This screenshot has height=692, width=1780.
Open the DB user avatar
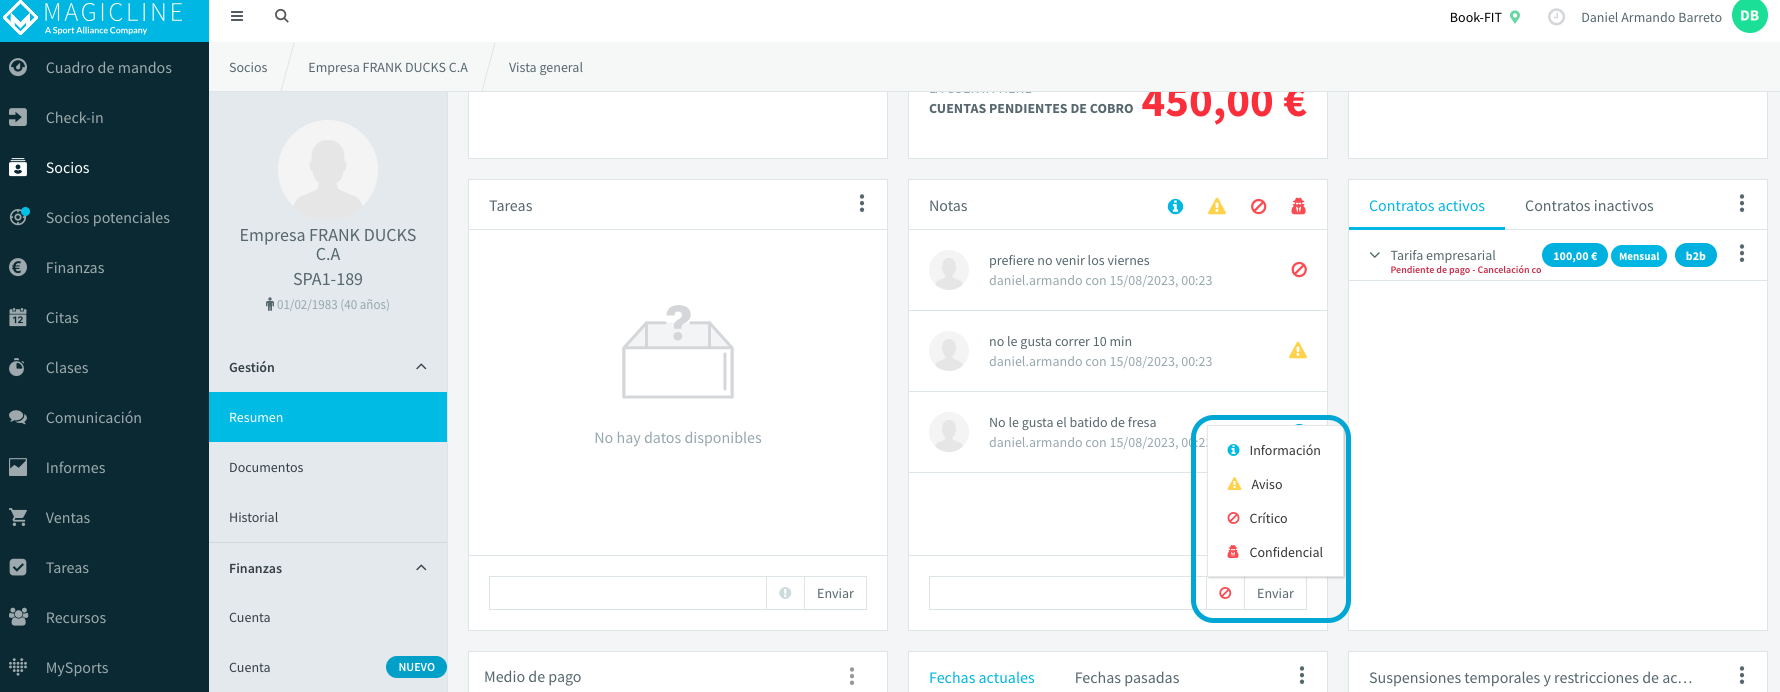1749,16
